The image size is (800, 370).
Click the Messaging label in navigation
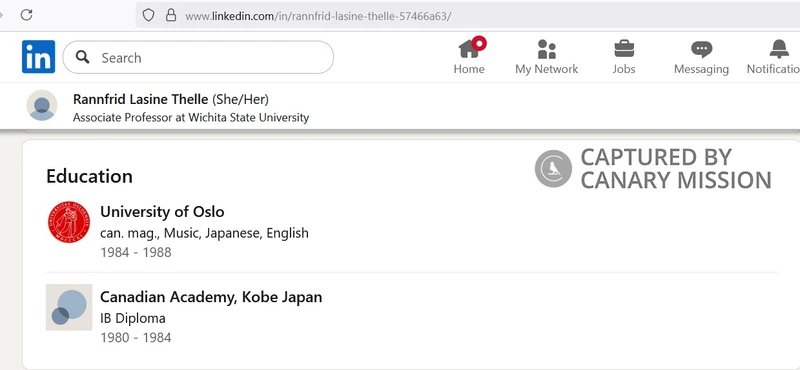click(x=702, y=69)
